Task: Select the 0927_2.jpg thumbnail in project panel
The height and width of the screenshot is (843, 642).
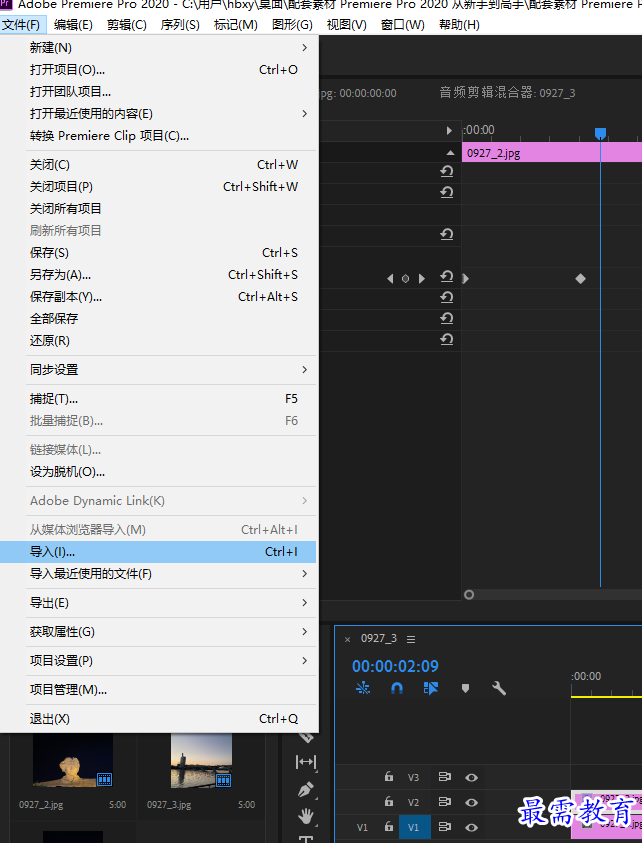Action: coord(73,761)
